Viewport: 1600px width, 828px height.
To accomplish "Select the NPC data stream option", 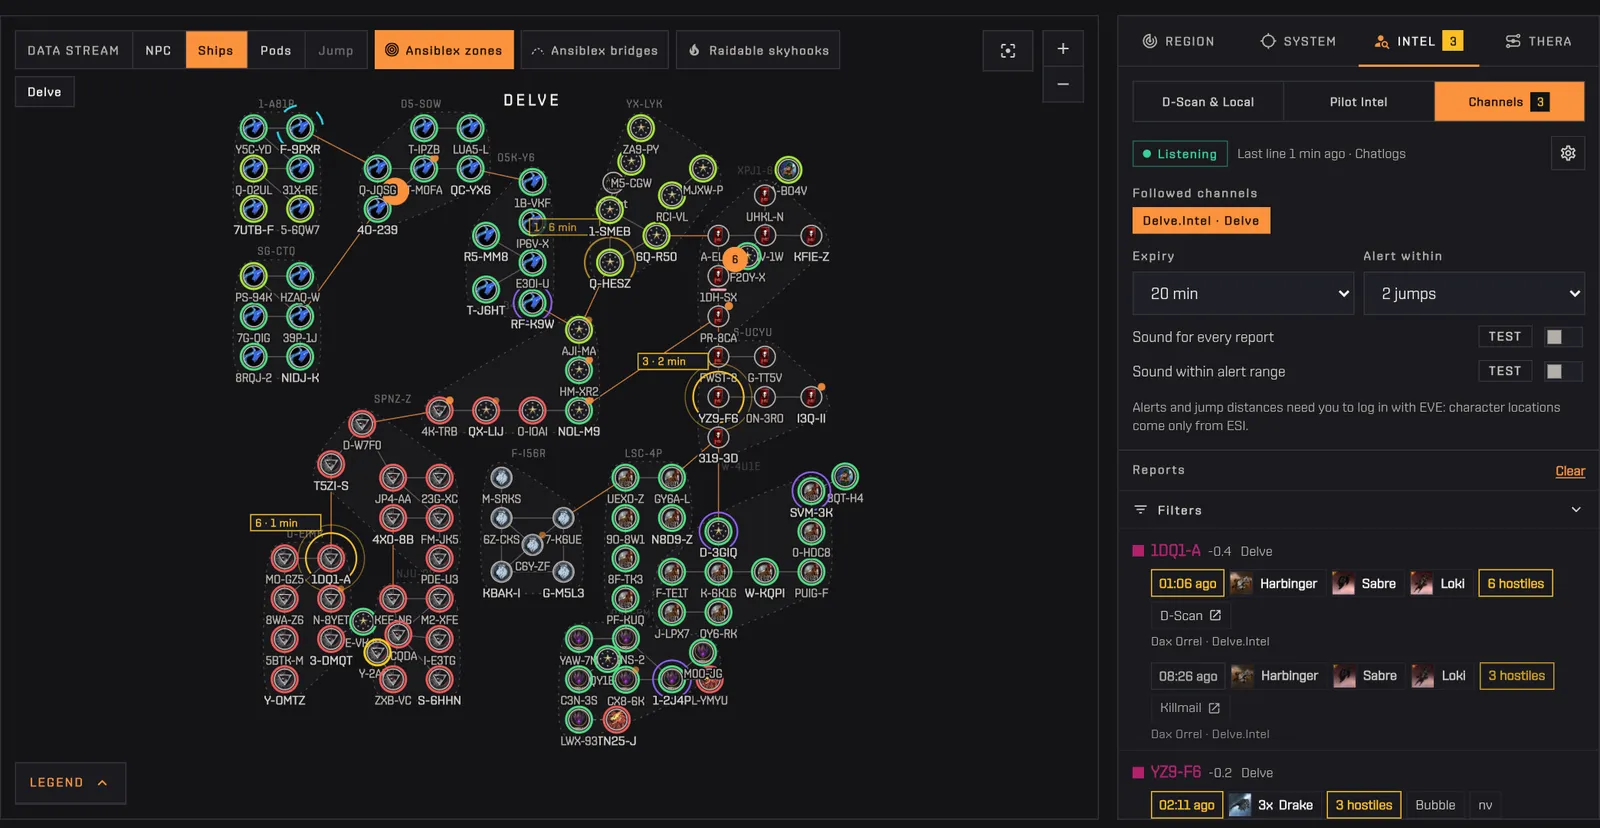I will pos(158,50).
